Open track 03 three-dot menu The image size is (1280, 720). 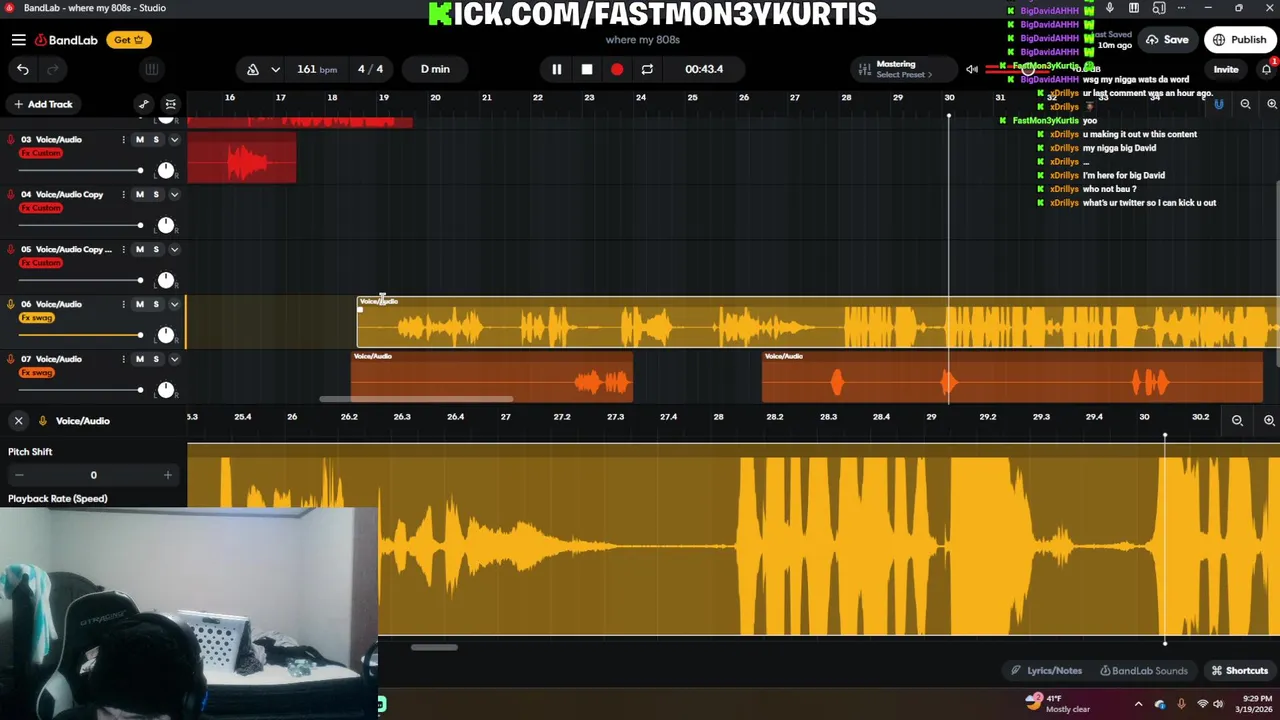point(124,140)
